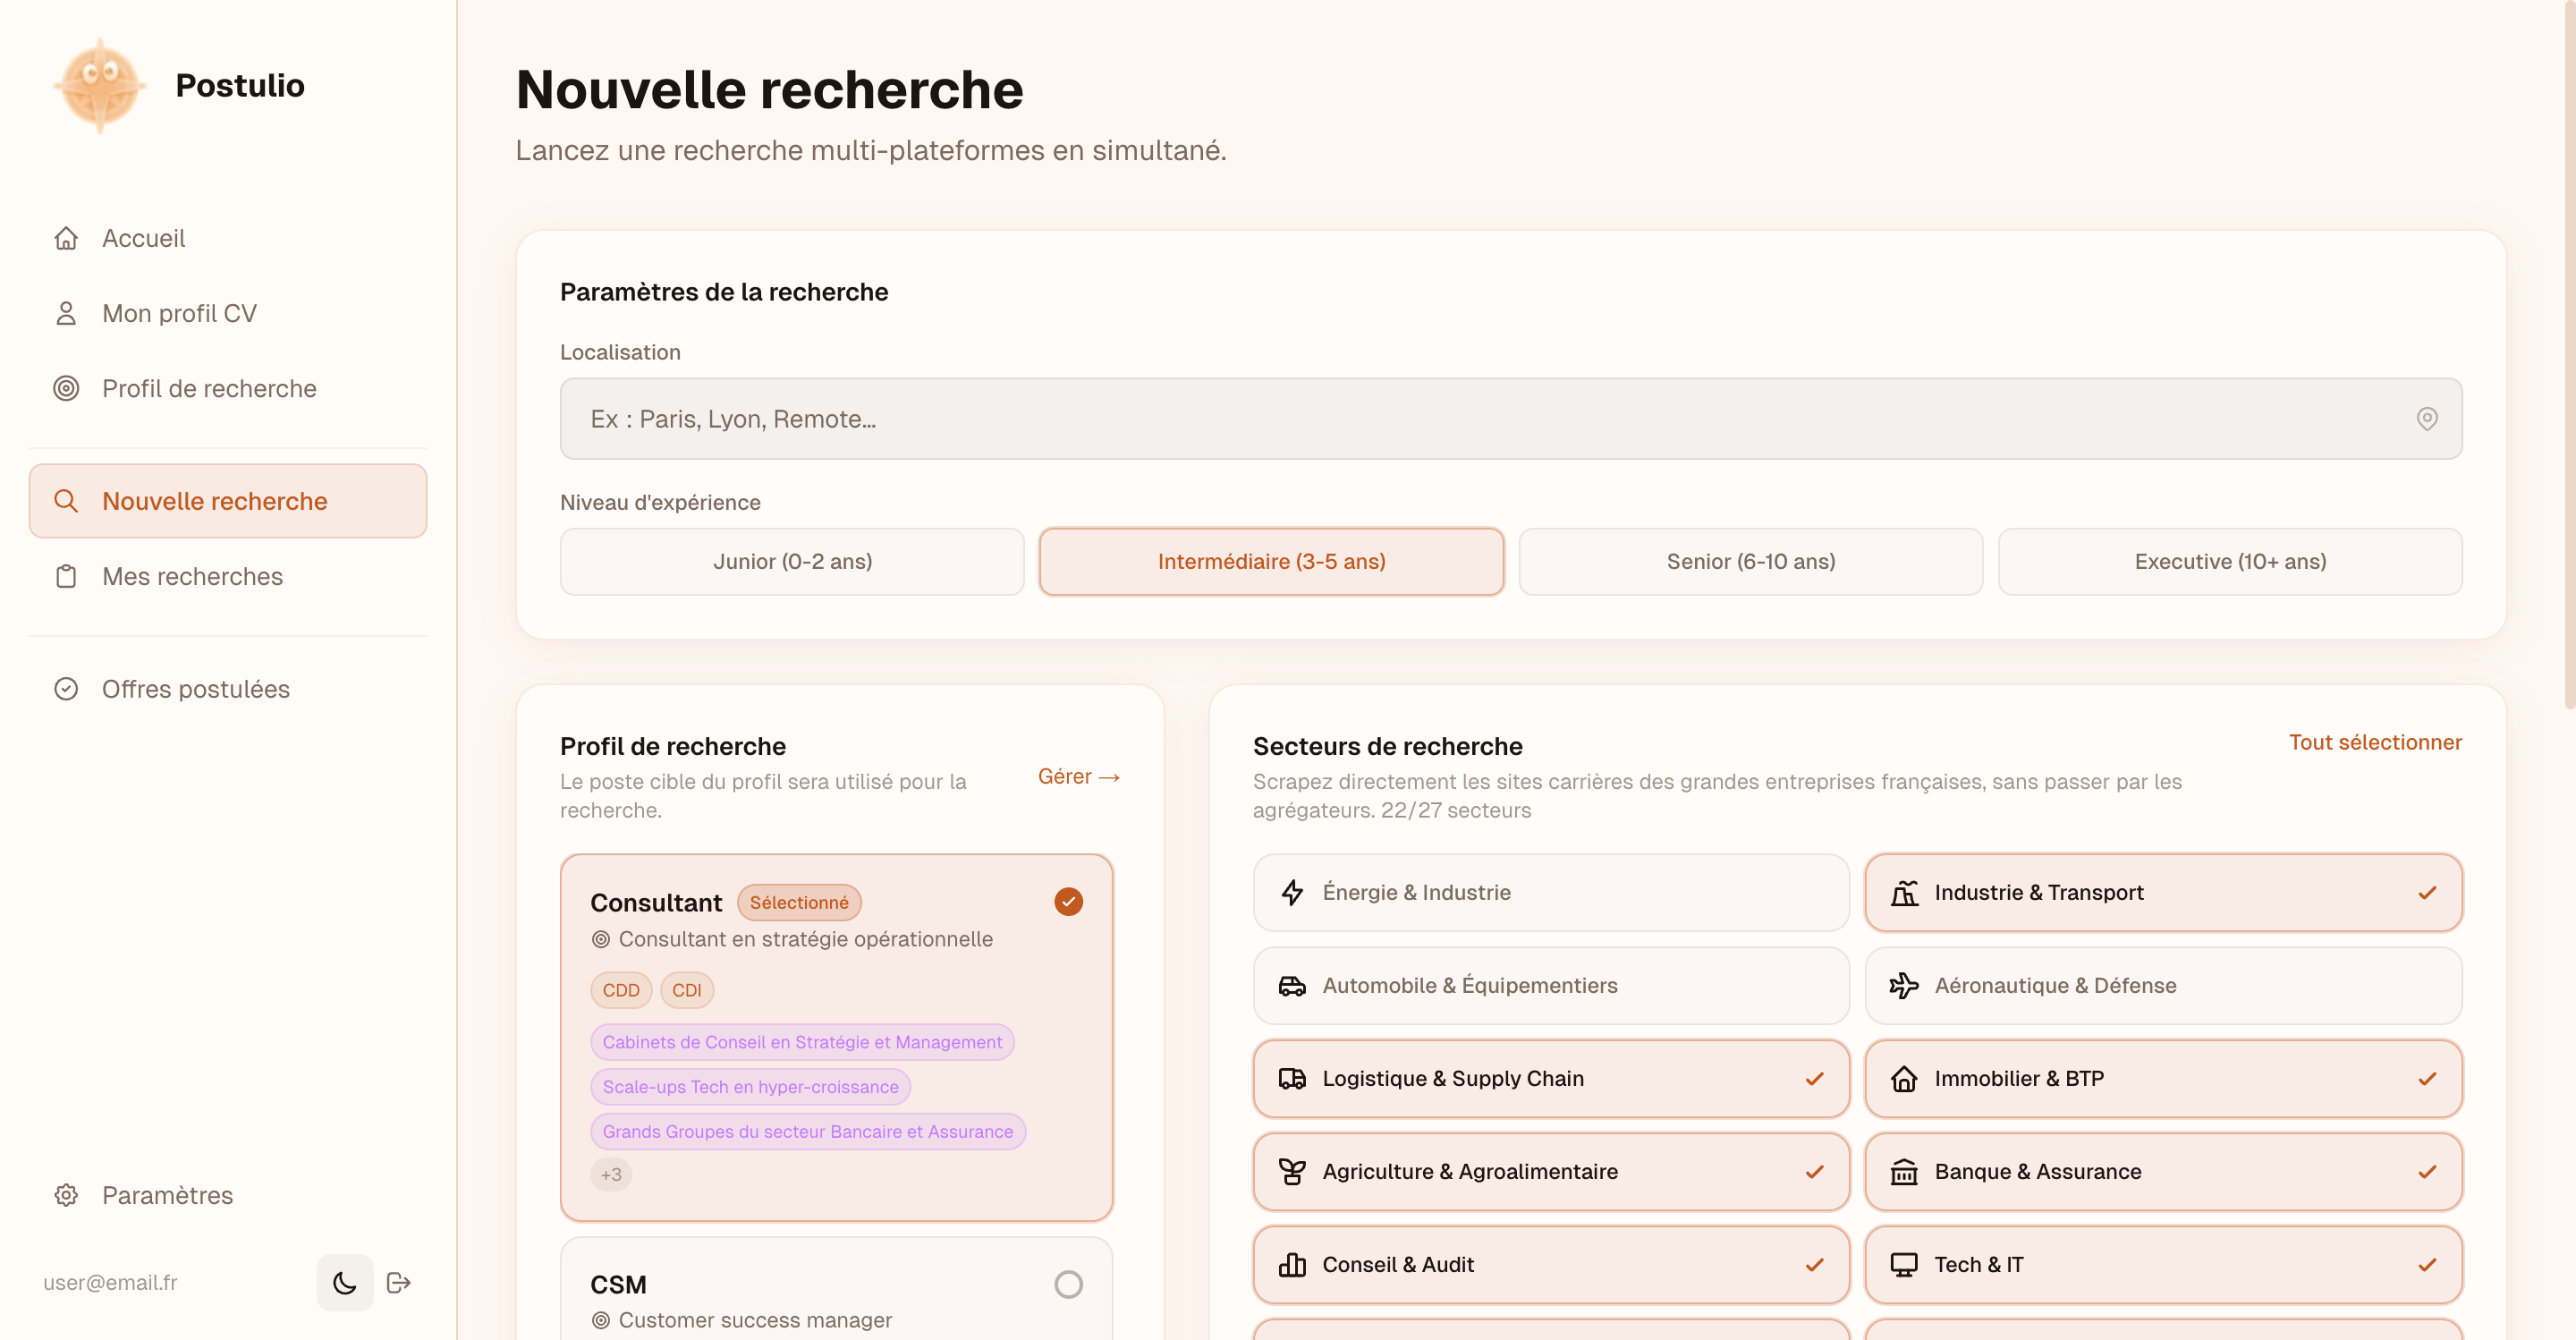This screenshot has width=2576, height=1340.
Task: Click the Consultant profile title
Action: point(656,902)
